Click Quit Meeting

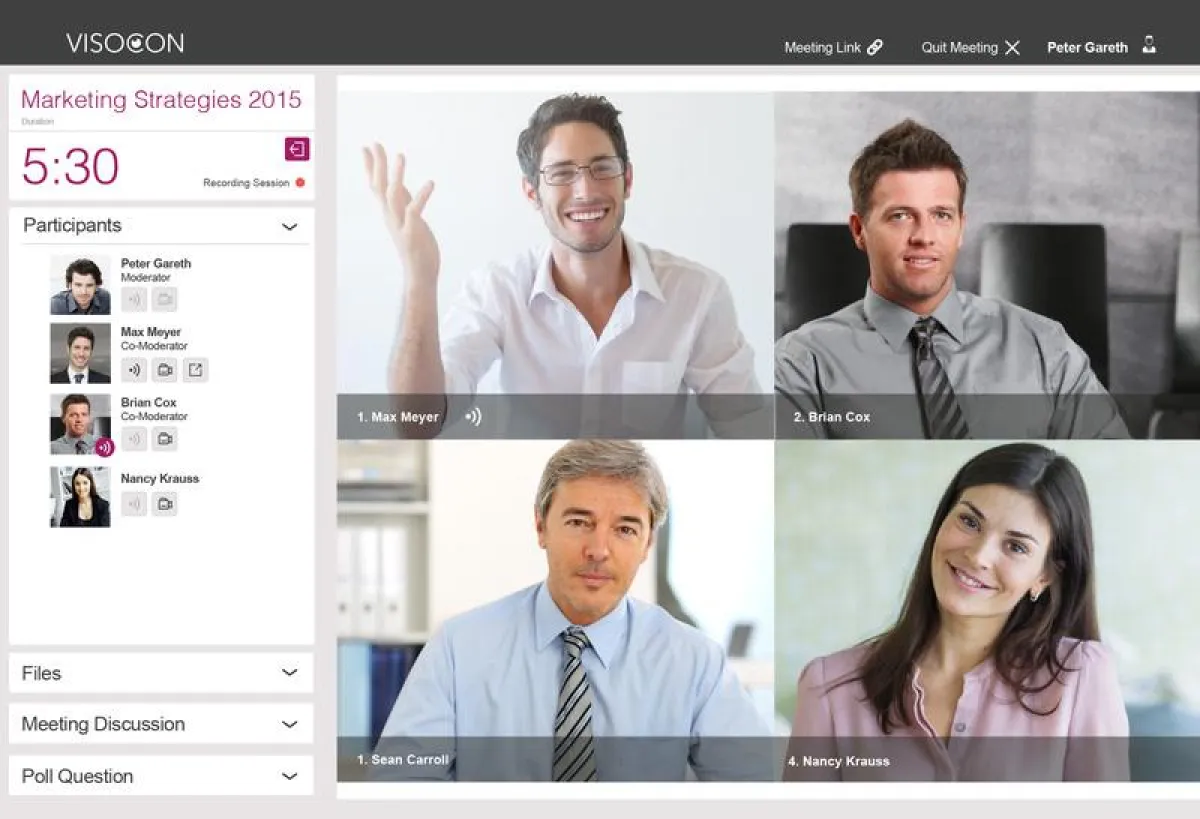pos(970,47)
